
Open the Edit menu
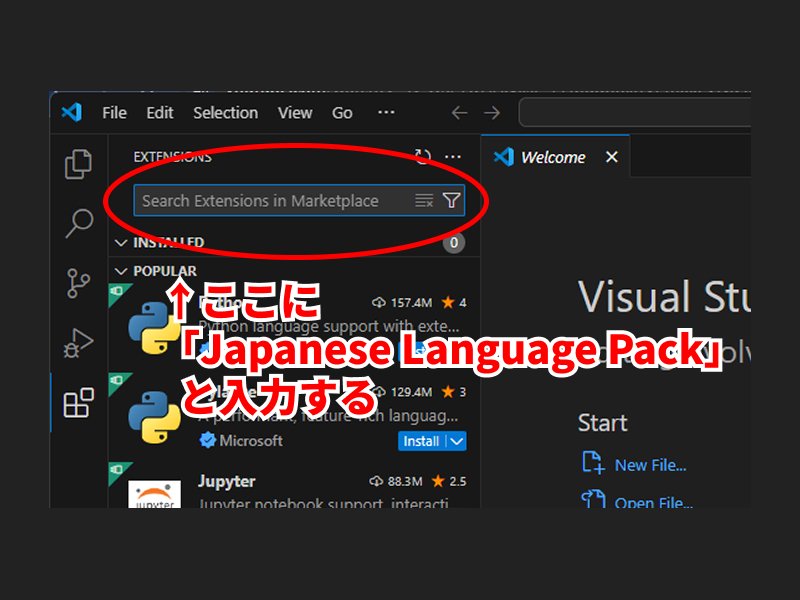[160, 113]
